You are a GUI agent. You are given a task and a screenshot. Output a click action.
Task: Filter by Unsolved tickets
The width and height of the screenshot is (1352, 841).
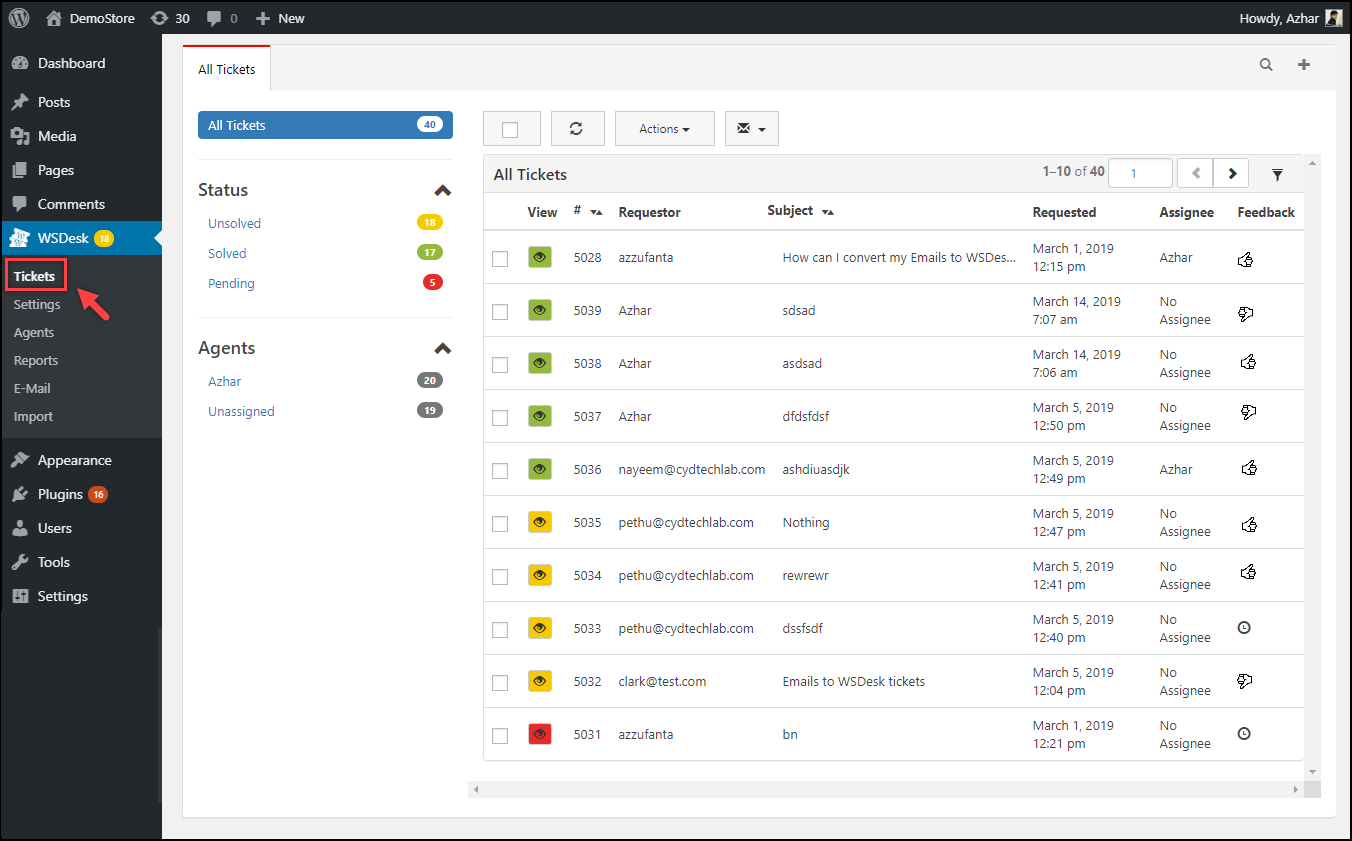pyautogui.click(x=234, y=223)
